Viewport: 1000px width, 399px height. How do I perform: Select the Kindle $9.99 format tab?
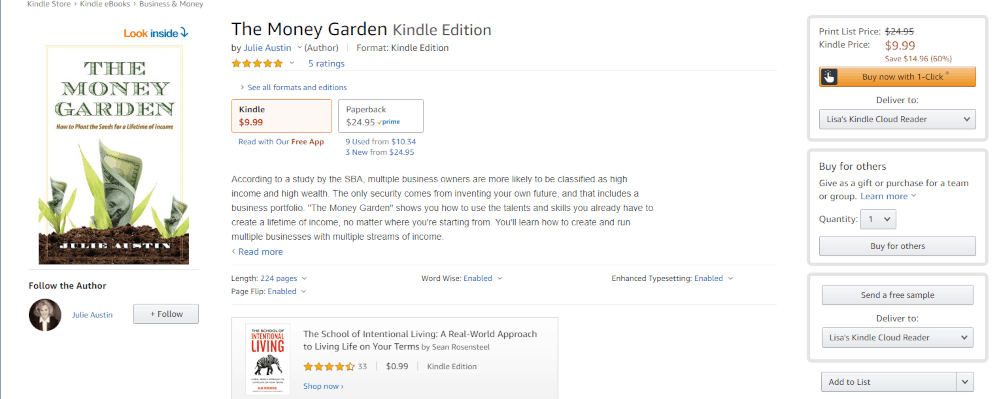tap(281, 116)
